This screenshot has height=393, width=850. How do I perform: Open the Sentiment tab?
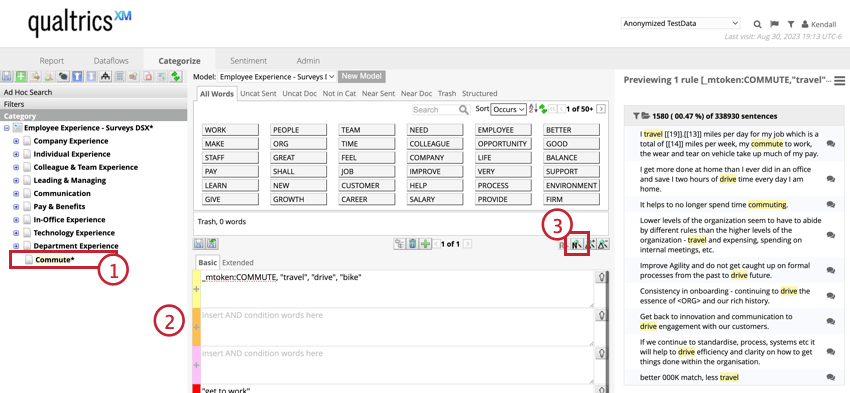click(x=248, y=61)
